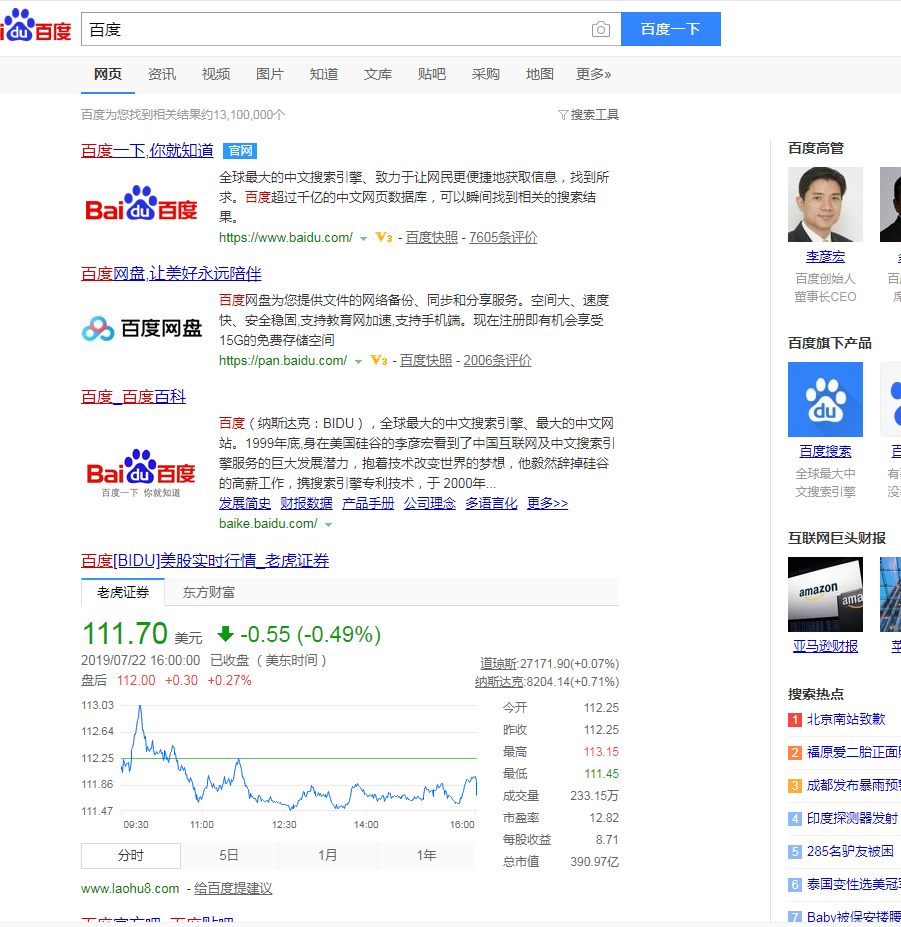
Task: Switch to the 贴吧 tab
Action: click(x=432, y=74)
